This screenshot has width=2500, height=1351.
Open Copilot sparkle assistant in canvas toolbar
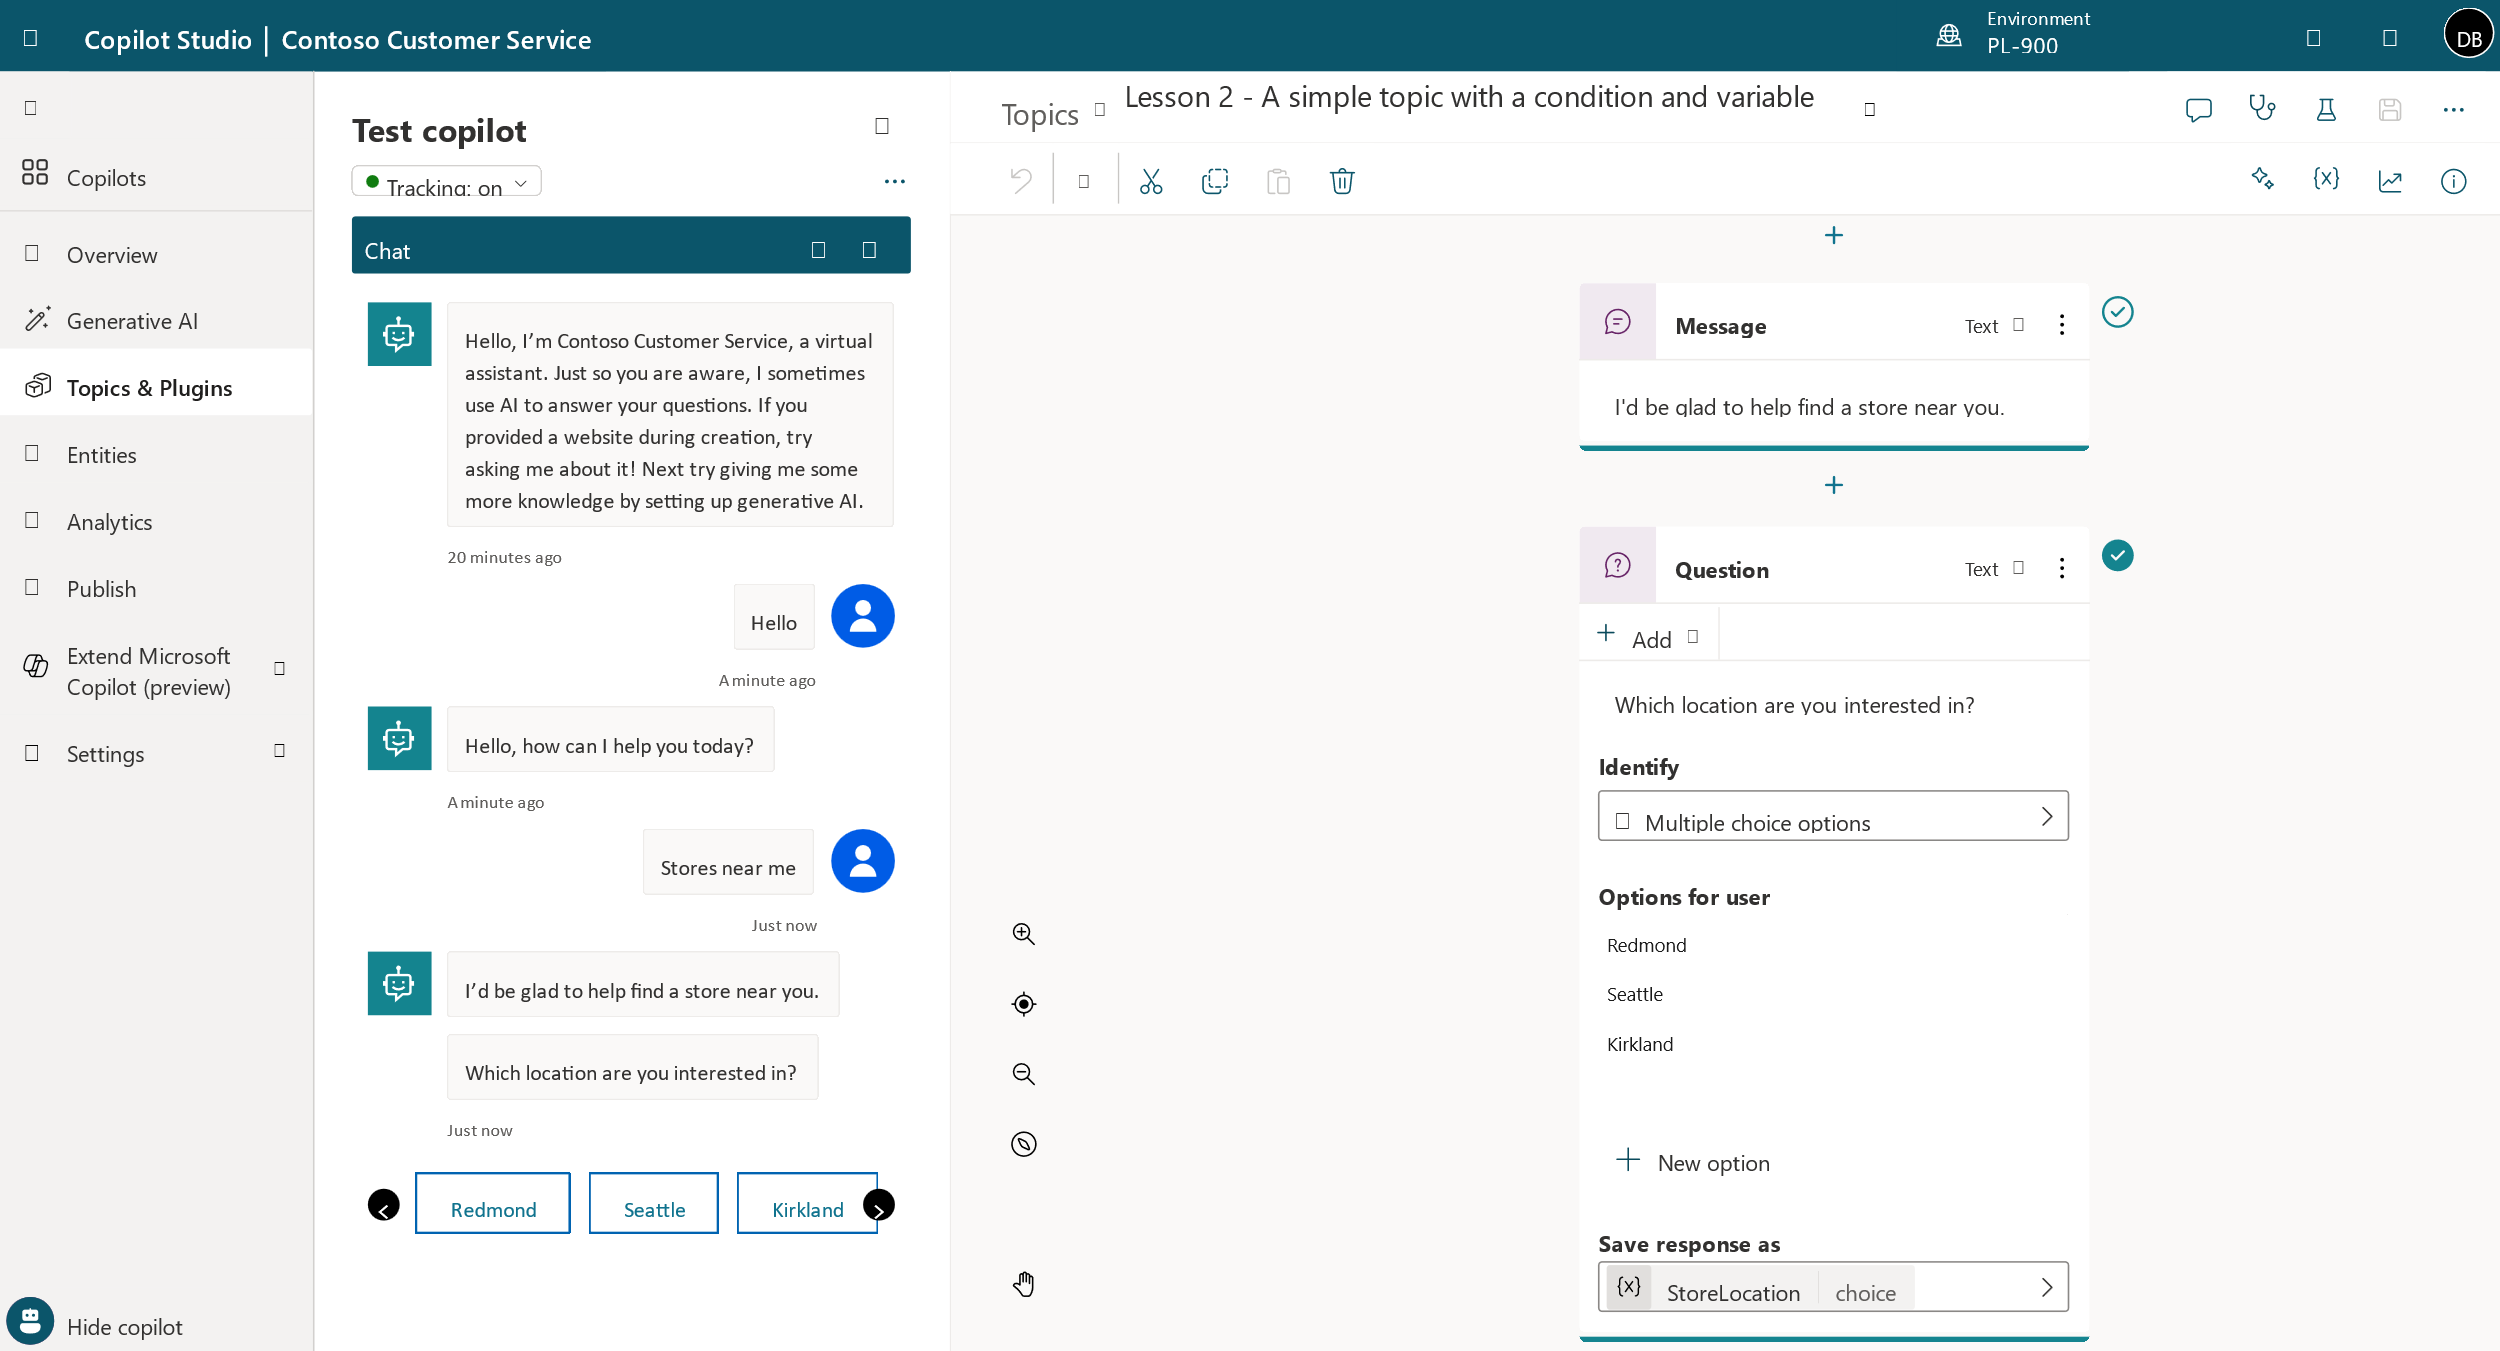tap(2262, 180)
